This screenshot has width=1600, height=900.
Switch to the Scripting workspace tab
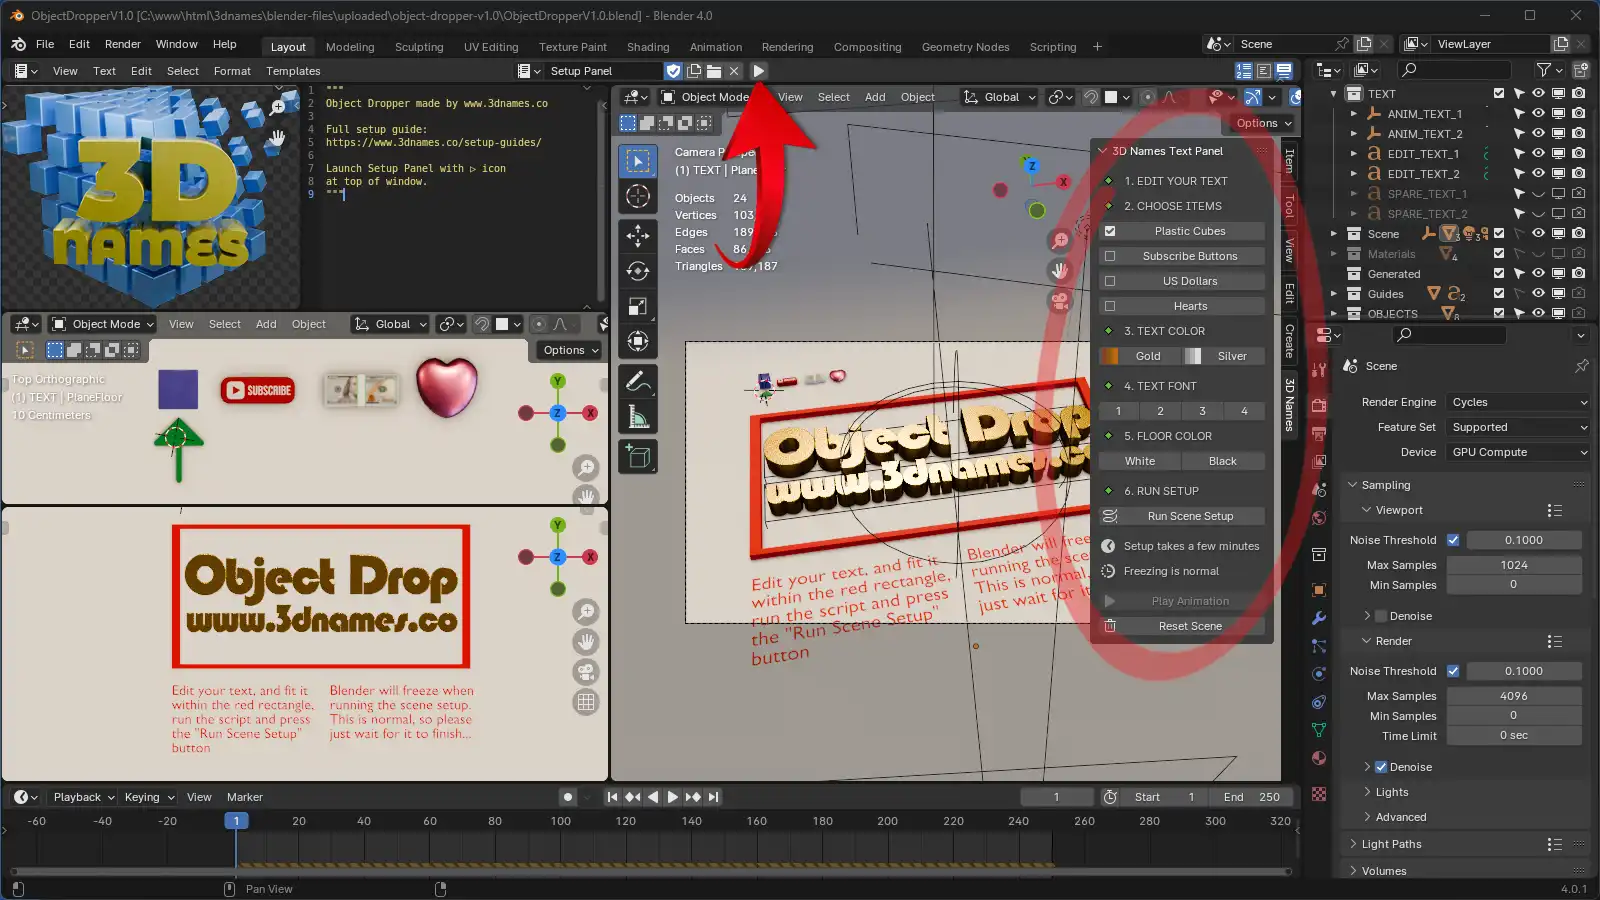point(1053,47)
